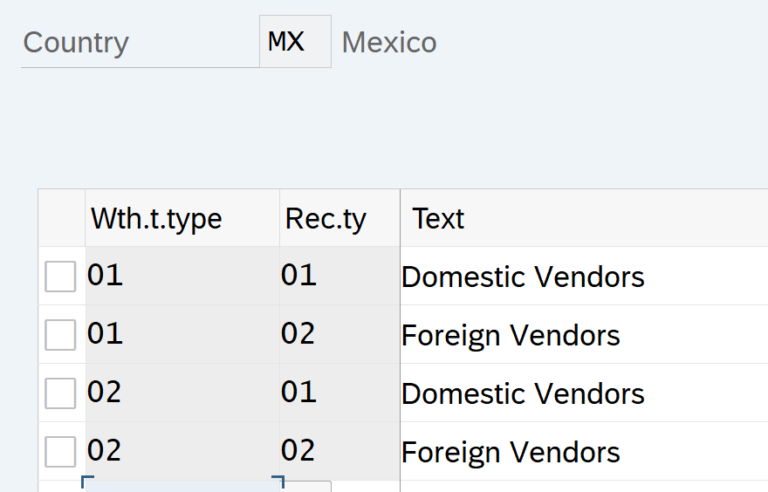Mark the row selector for type 02 Domestic Vendors
Viewport: 768px width, 492px height.
(x=61, y=393)
